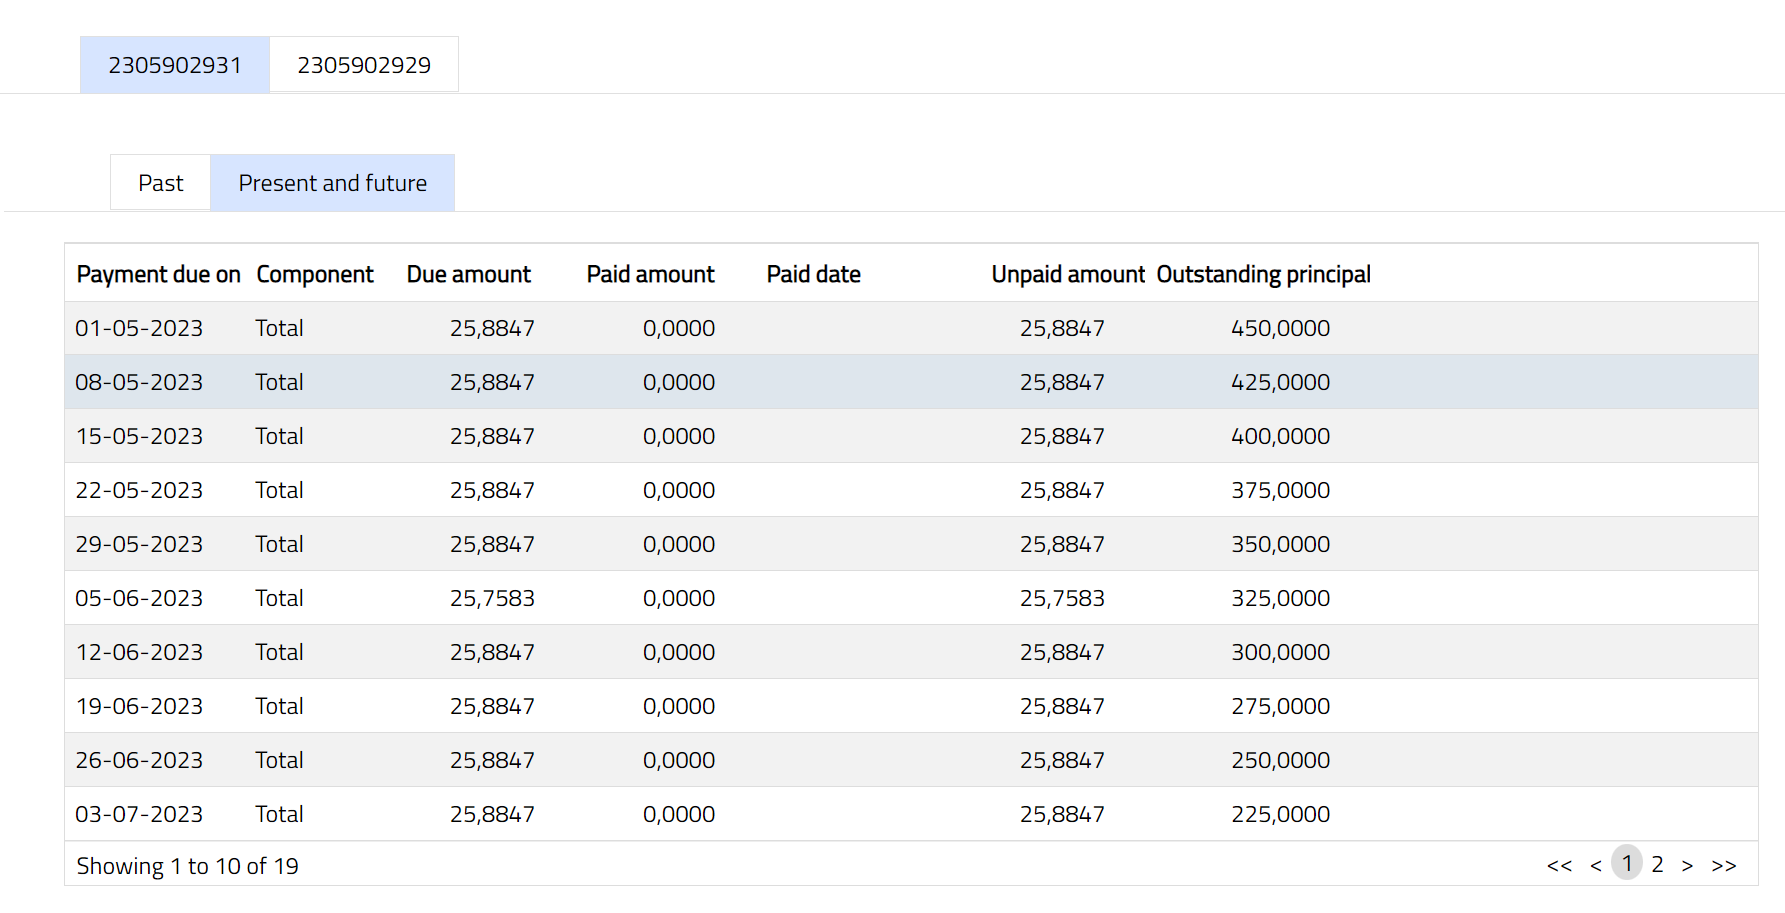Click the Due amount column header
This screenshot has height=913, width=1785.
(x=468, y=274)
